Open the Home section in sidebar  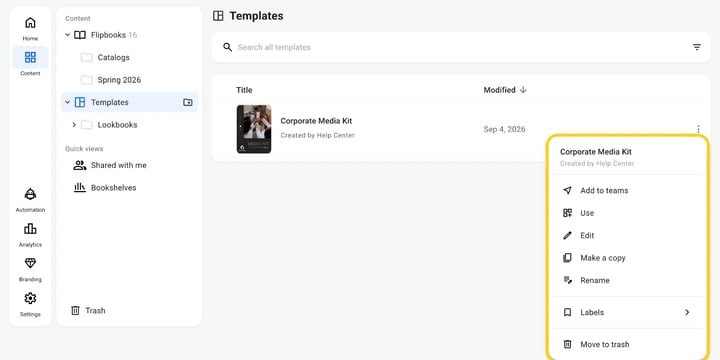click(x=30, y=28)
